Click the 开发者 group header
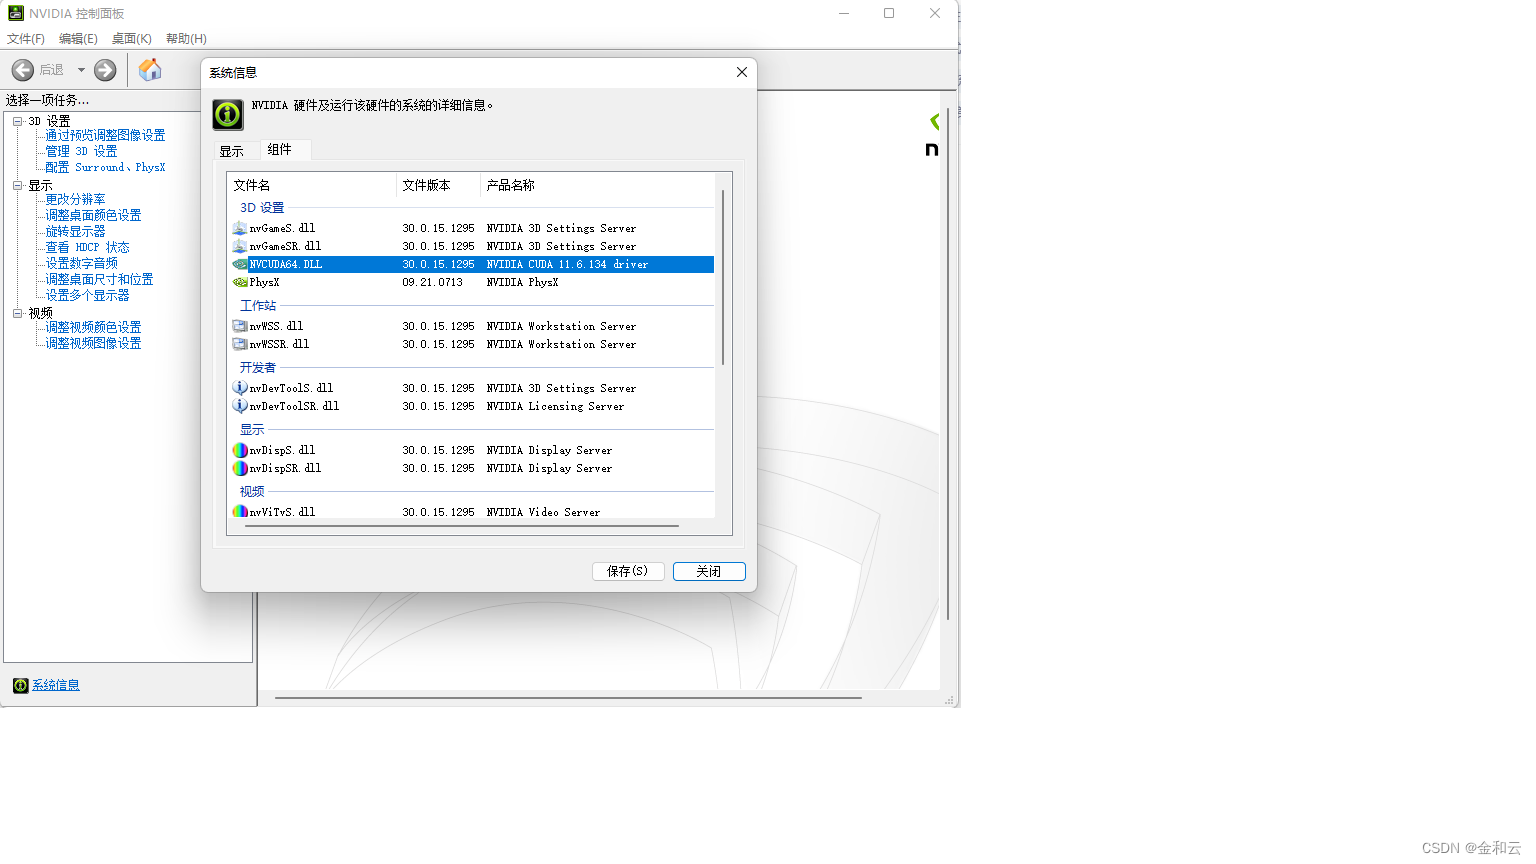This screenshot has width=1536, height=864. coord(258,367)
